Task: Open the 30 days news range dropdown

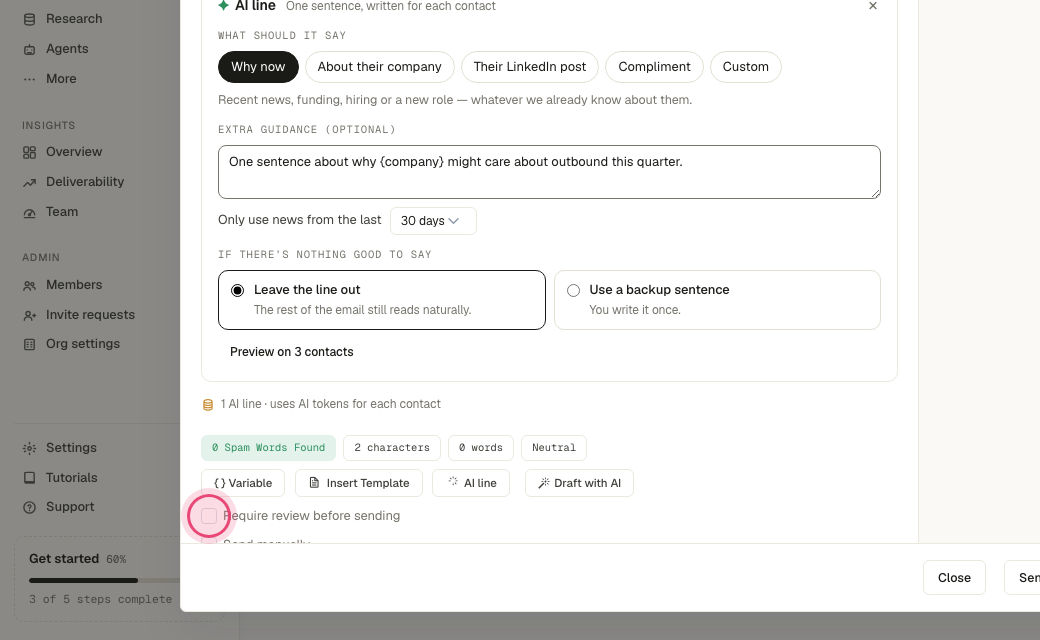Action: click(x=433, y=221)
